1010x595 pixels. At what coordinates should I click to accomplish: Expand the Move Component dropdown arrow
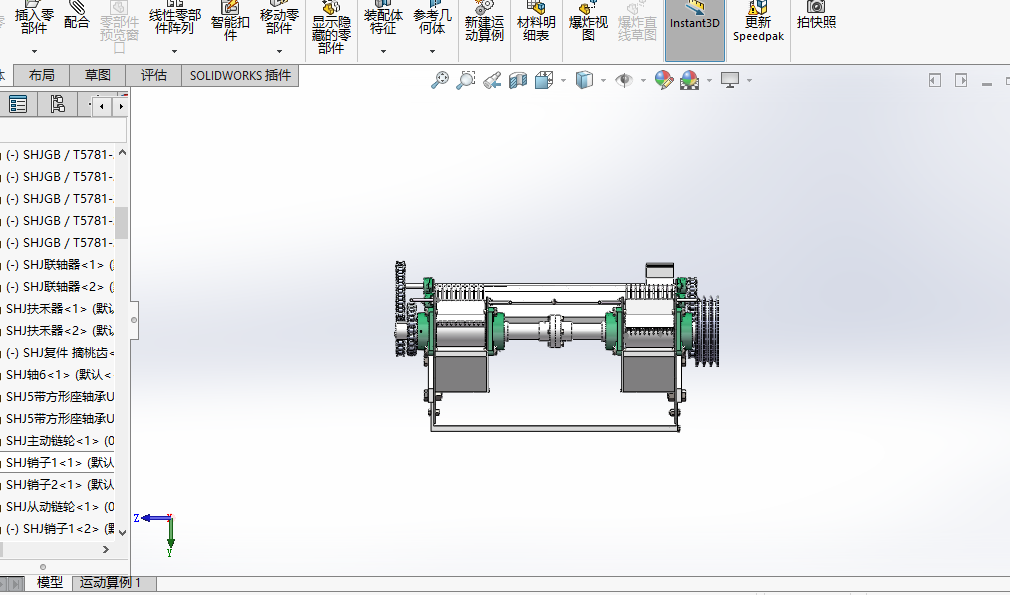coord(279,51)
